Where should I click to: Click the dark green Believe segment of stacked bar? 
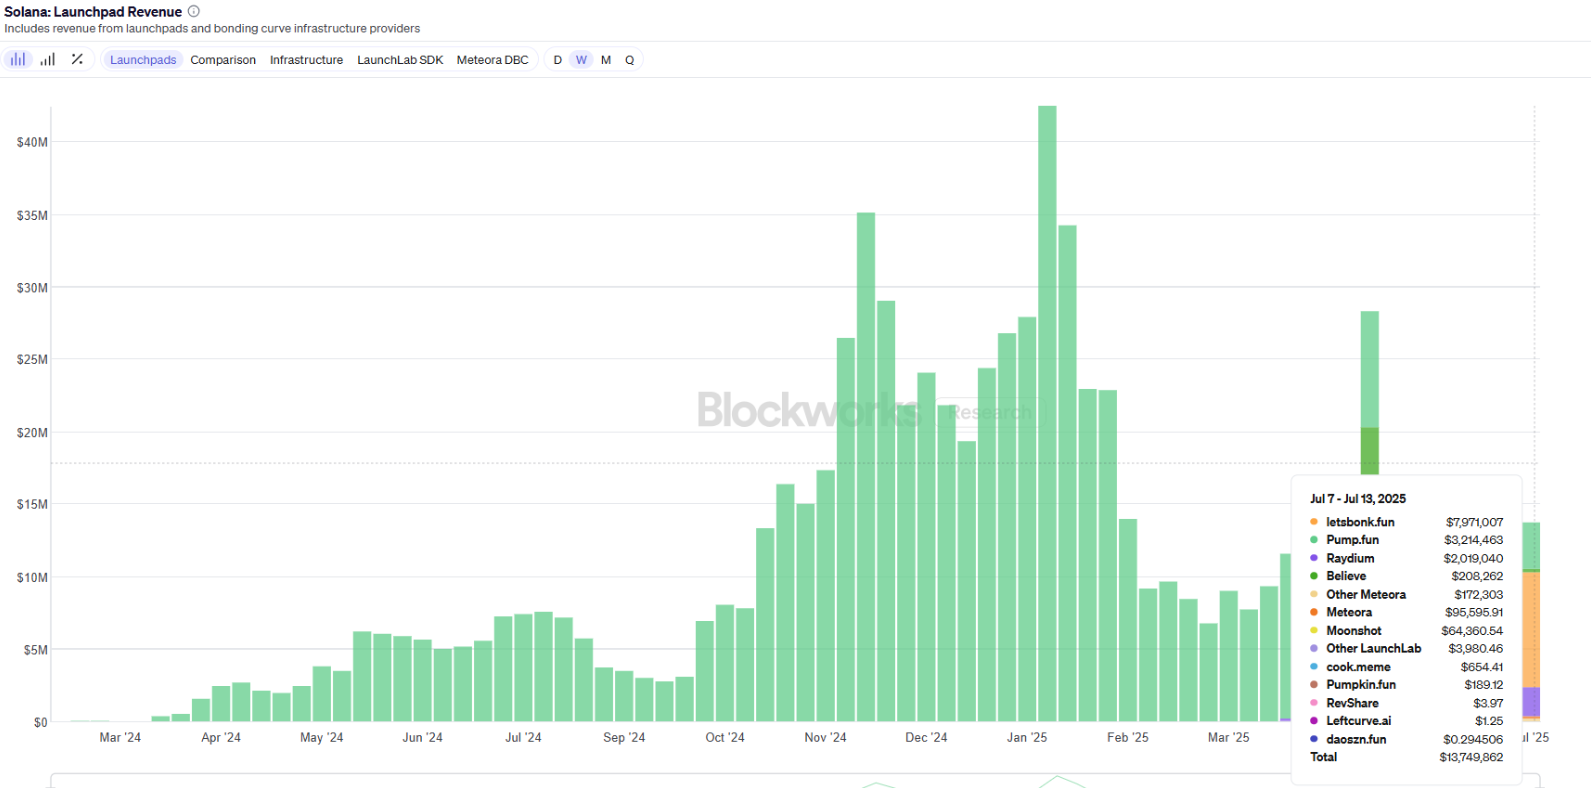click(x=1369, y=451)
